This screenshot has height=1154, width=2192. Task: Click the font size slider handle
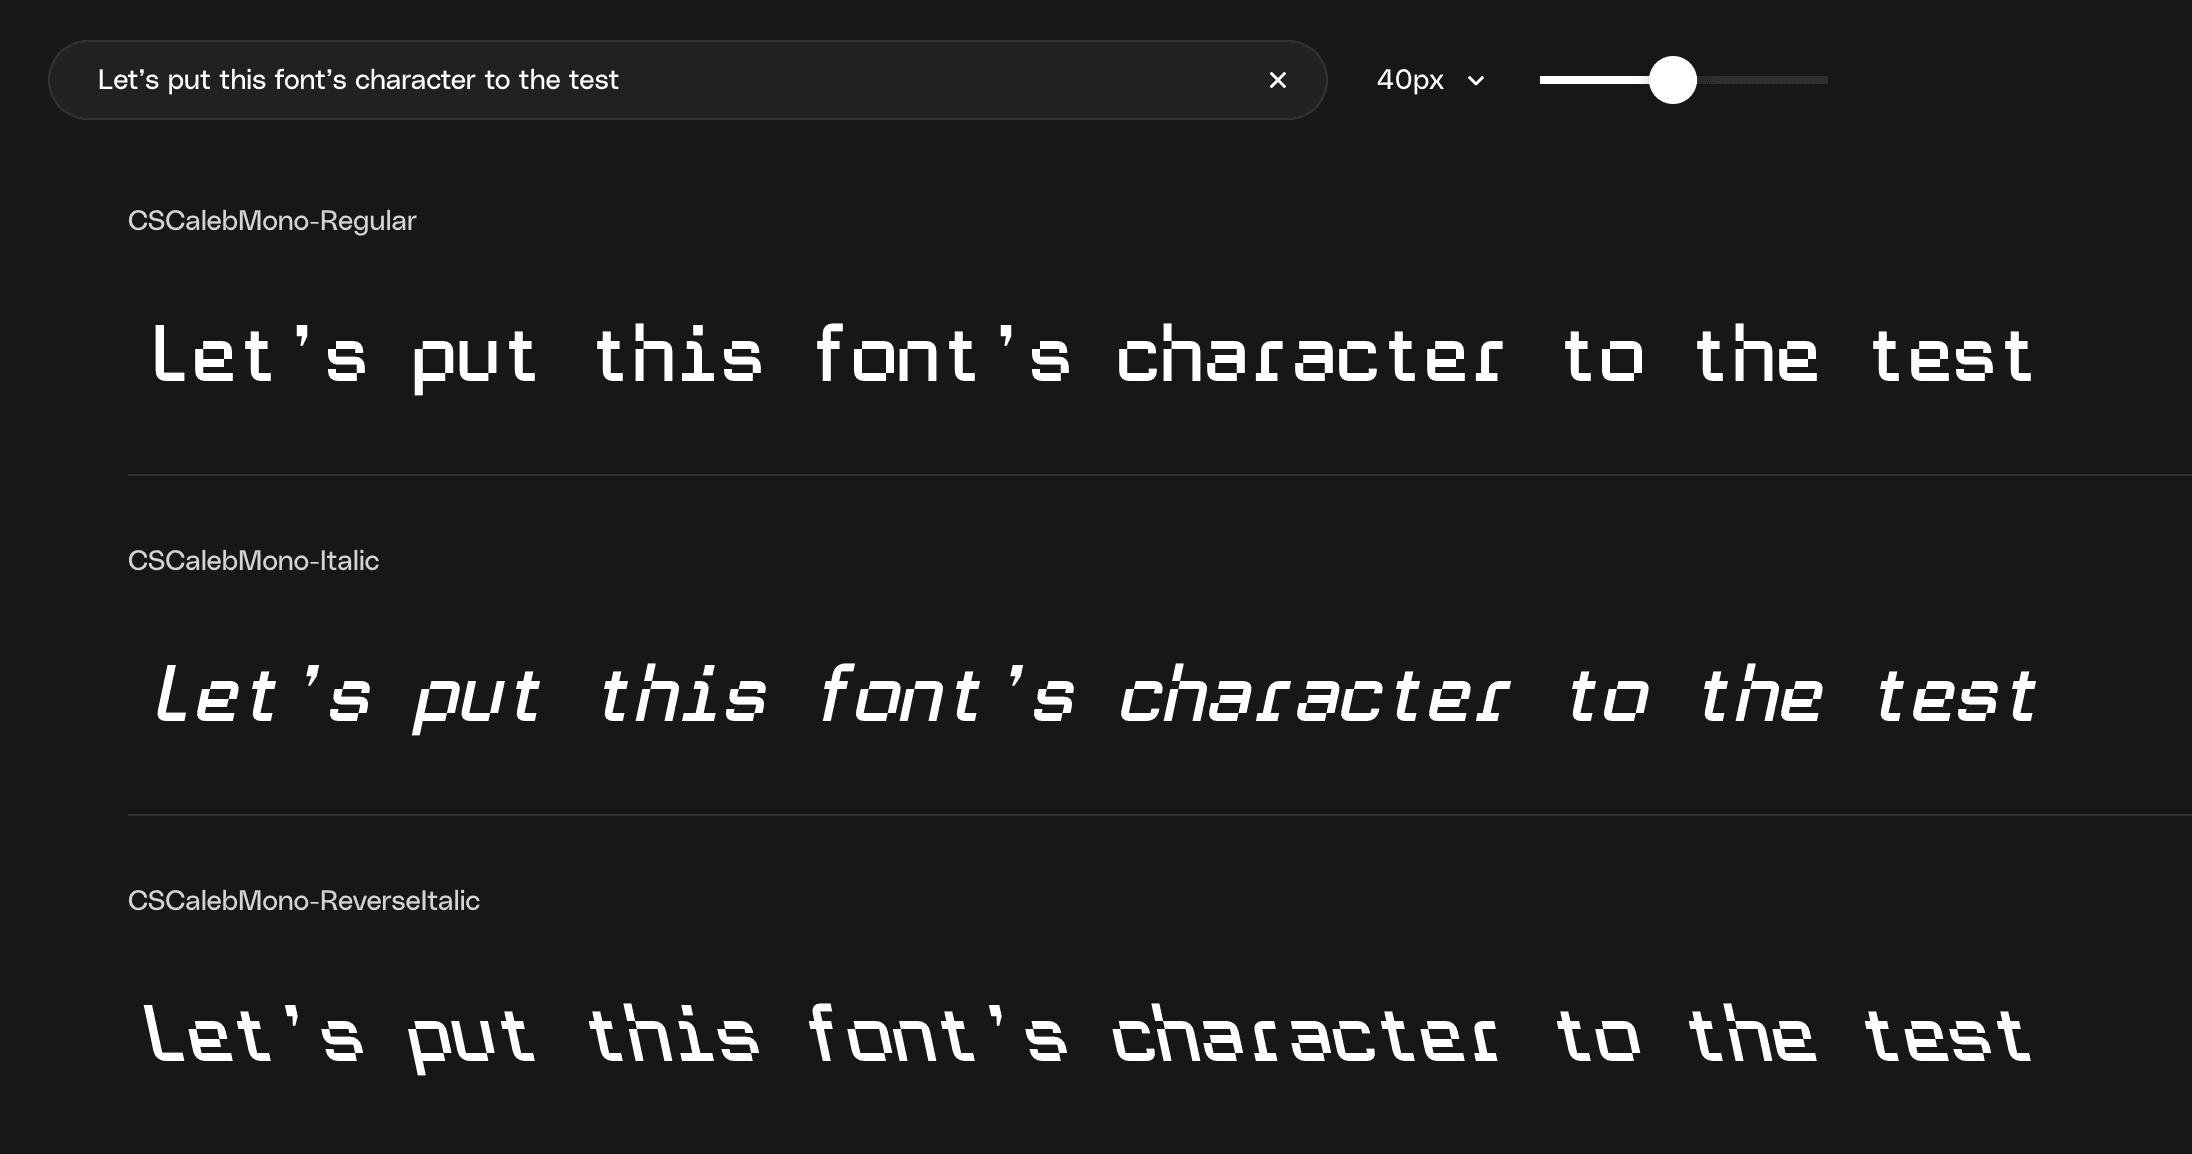click(1672, 80)
